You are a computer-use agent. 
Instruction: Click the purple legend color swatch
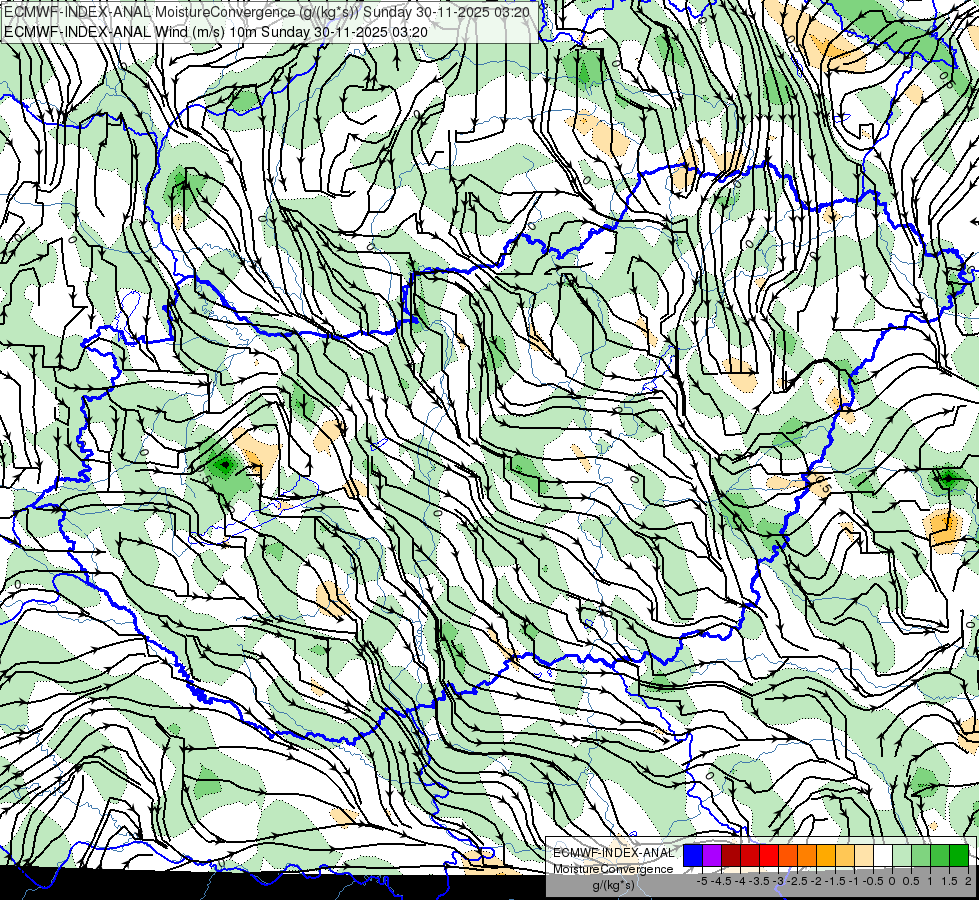[712, 856]
